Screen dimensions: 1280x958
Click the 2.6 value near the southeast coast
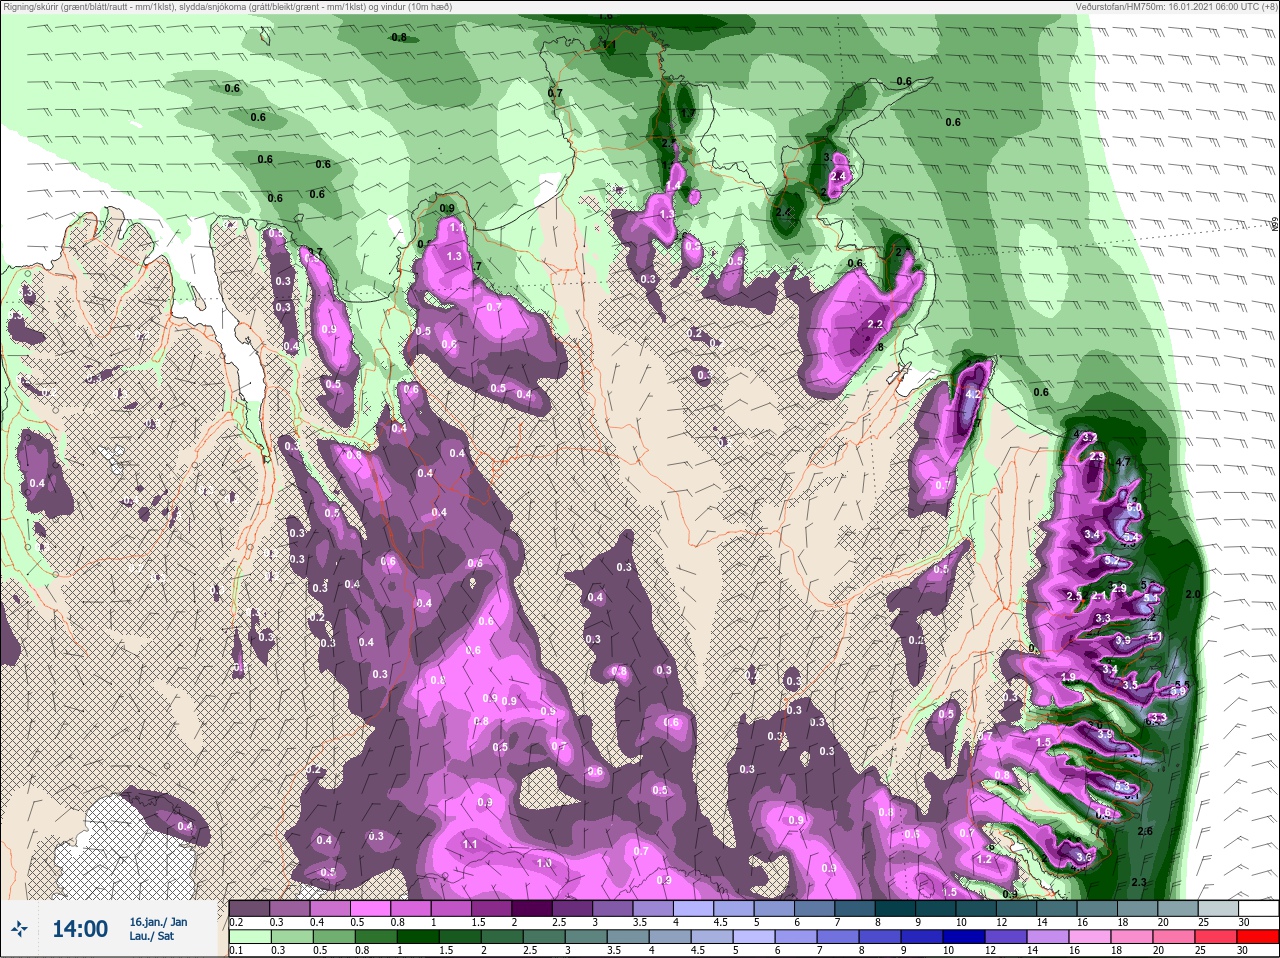(1146, 831)
